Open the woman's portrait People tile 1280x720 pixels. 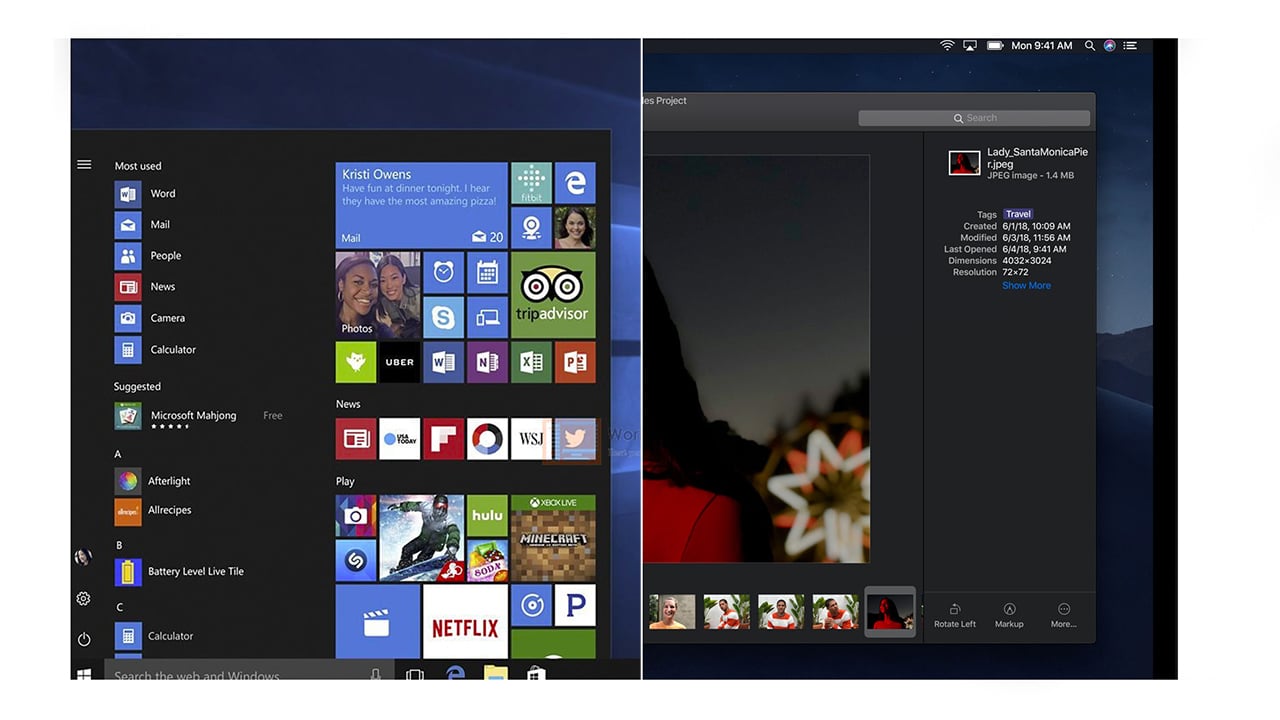[x=575, y=227]
